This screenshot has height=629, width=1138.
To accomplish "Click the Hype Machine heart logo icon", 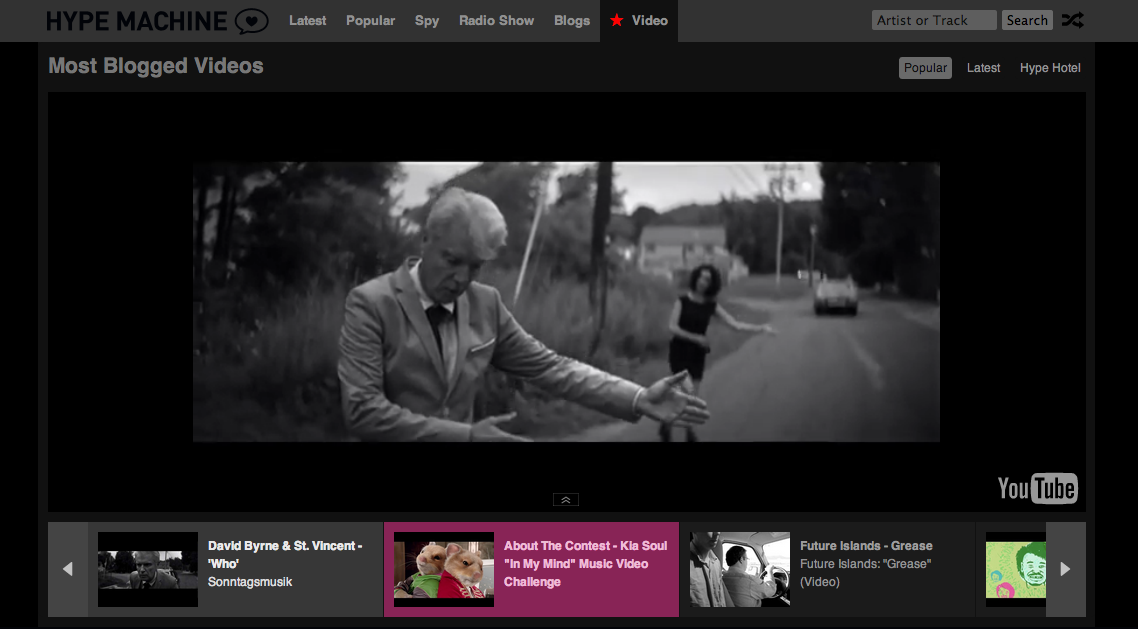I will [x=251, y=21].
